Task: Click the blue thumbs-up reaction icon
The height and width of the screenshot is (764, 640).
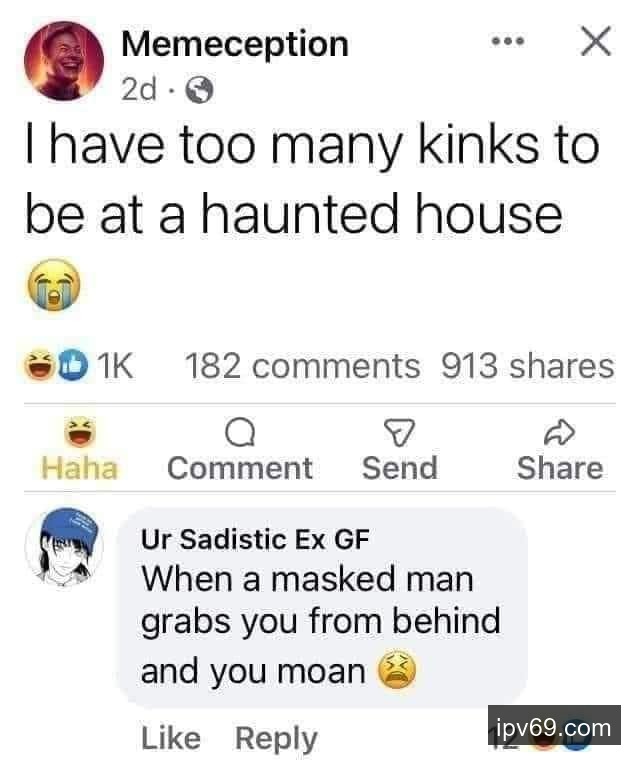Action: click(74, 367)
